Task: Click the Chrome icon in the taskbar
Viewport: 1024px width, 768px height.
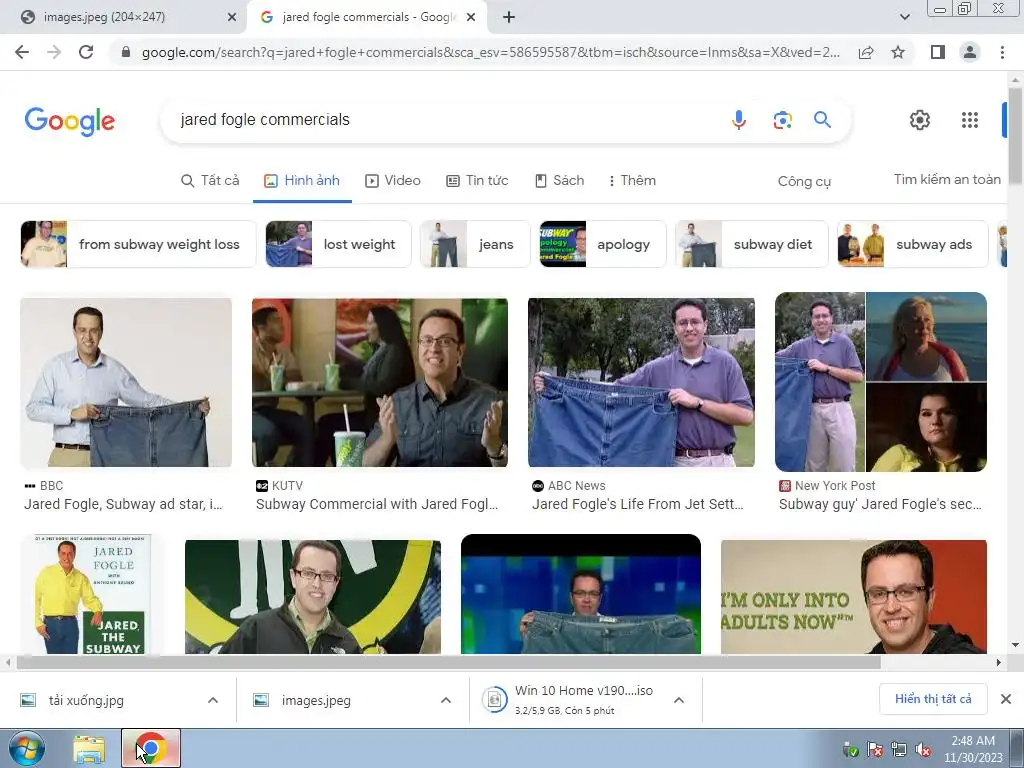Action: tap(151, 749)
